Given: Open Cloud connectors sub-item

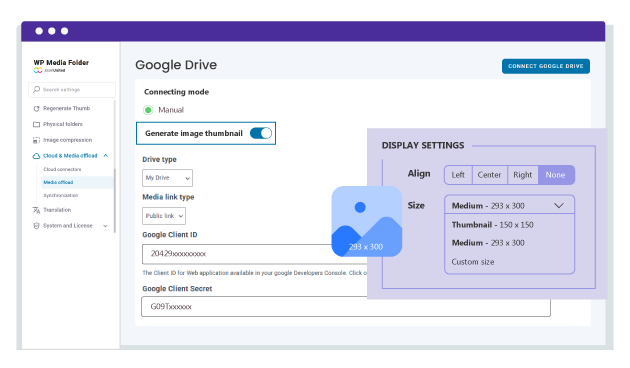Looking at the screenshot, I should coord(62,169).
